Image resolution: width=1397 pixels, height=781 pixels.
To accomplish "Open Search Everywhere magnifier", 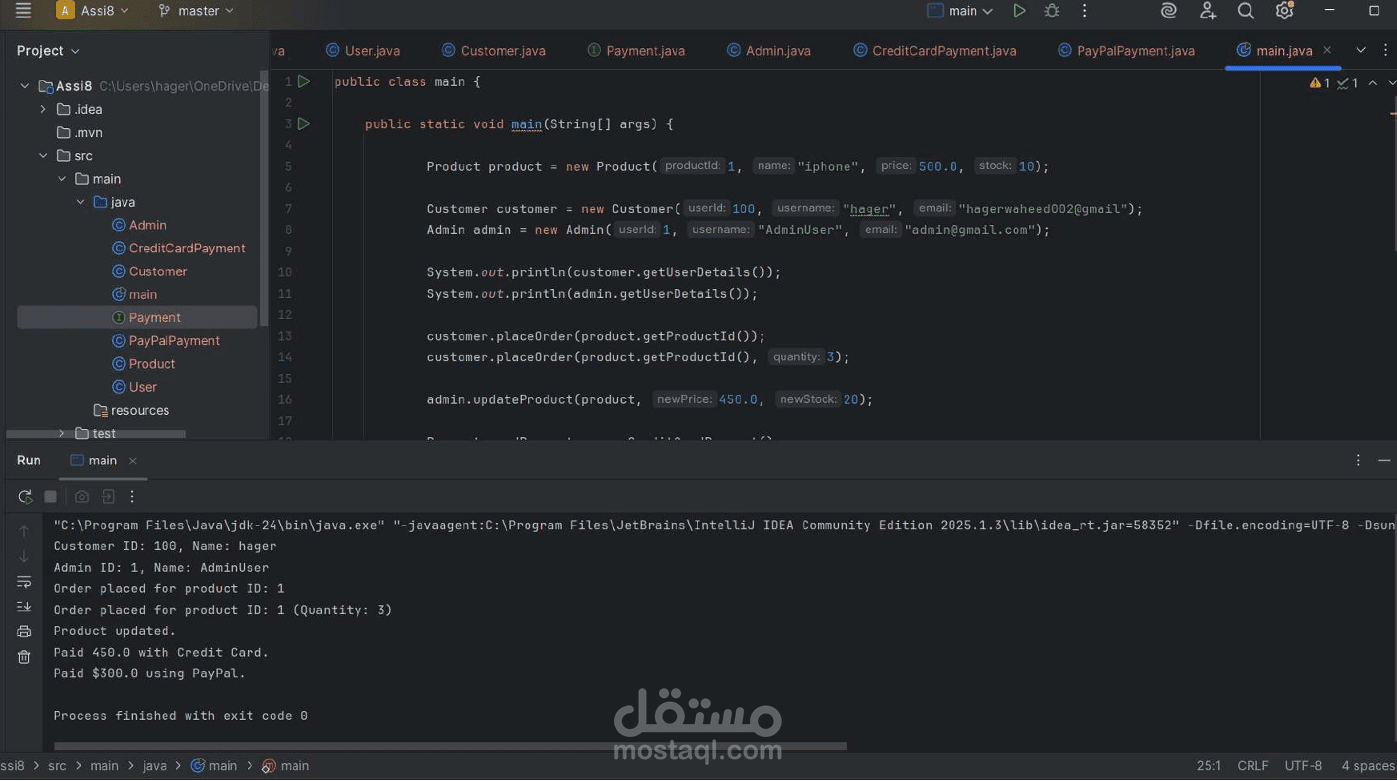I will [1246, 11].
